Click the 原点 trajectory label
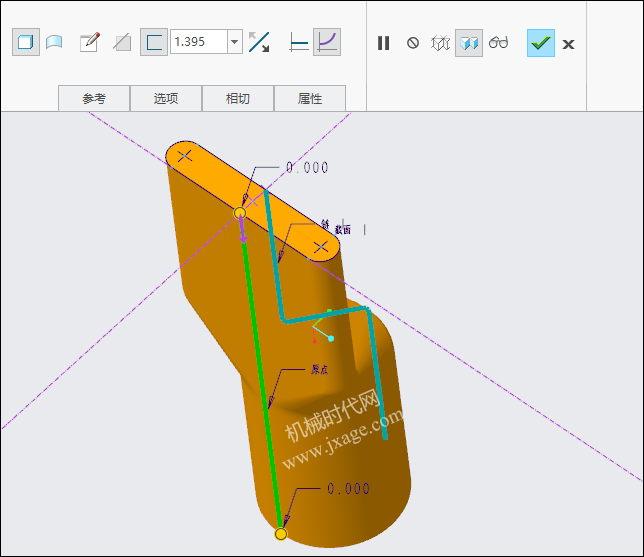Image resolution: width=644 pixels, height=557 pixels. point(320,370)
